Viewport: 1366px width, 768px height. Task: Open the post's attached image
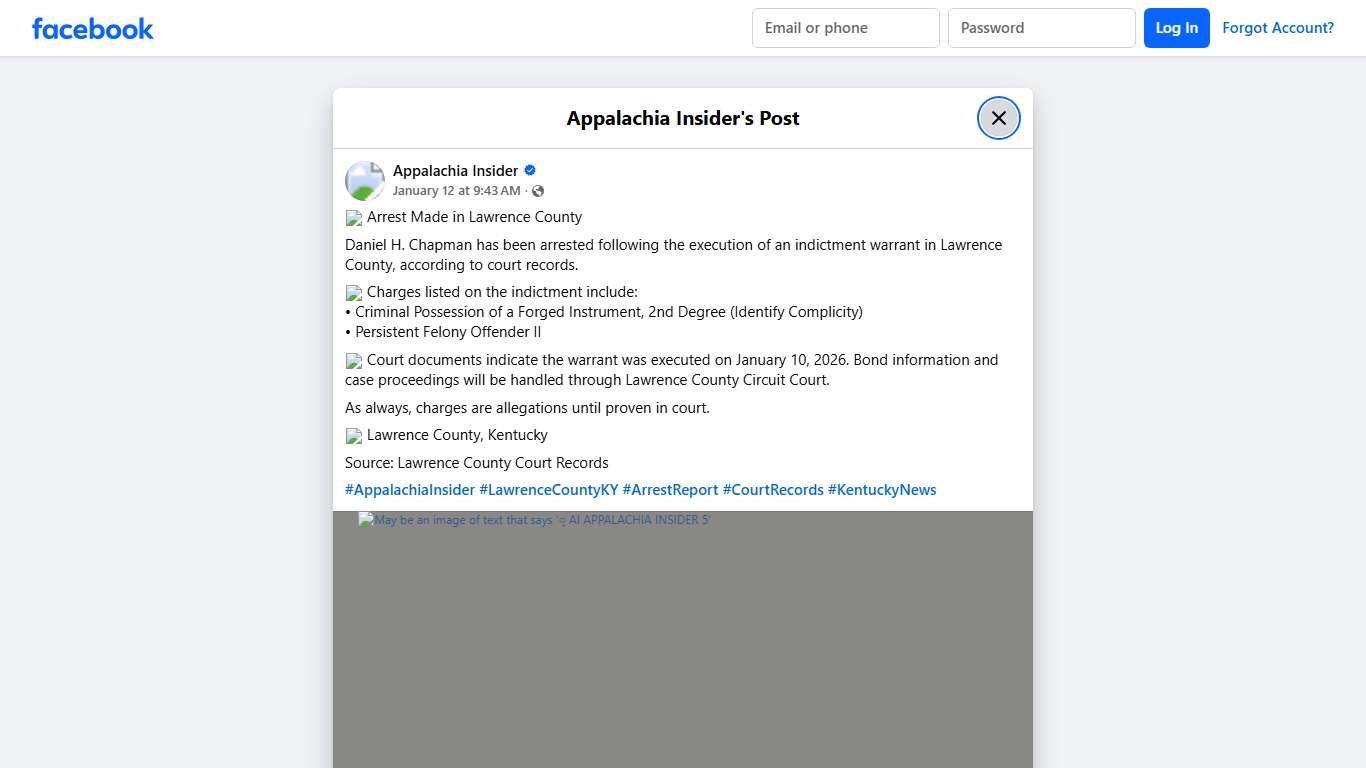click(x=683, y=640)
